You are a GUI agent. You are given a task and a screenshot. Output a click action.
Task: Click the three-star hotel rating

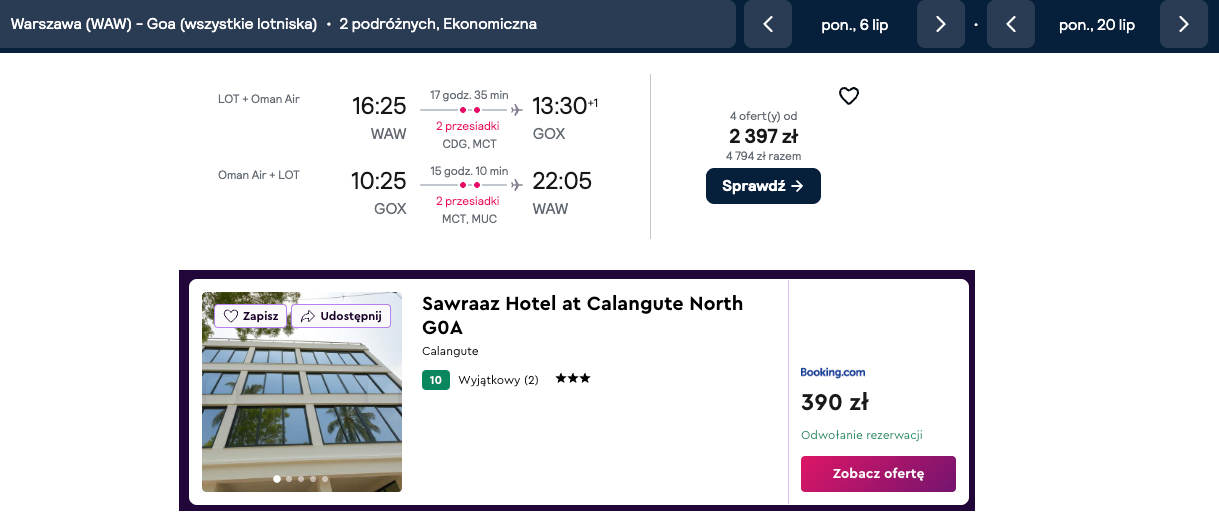[x=573, y=379]
